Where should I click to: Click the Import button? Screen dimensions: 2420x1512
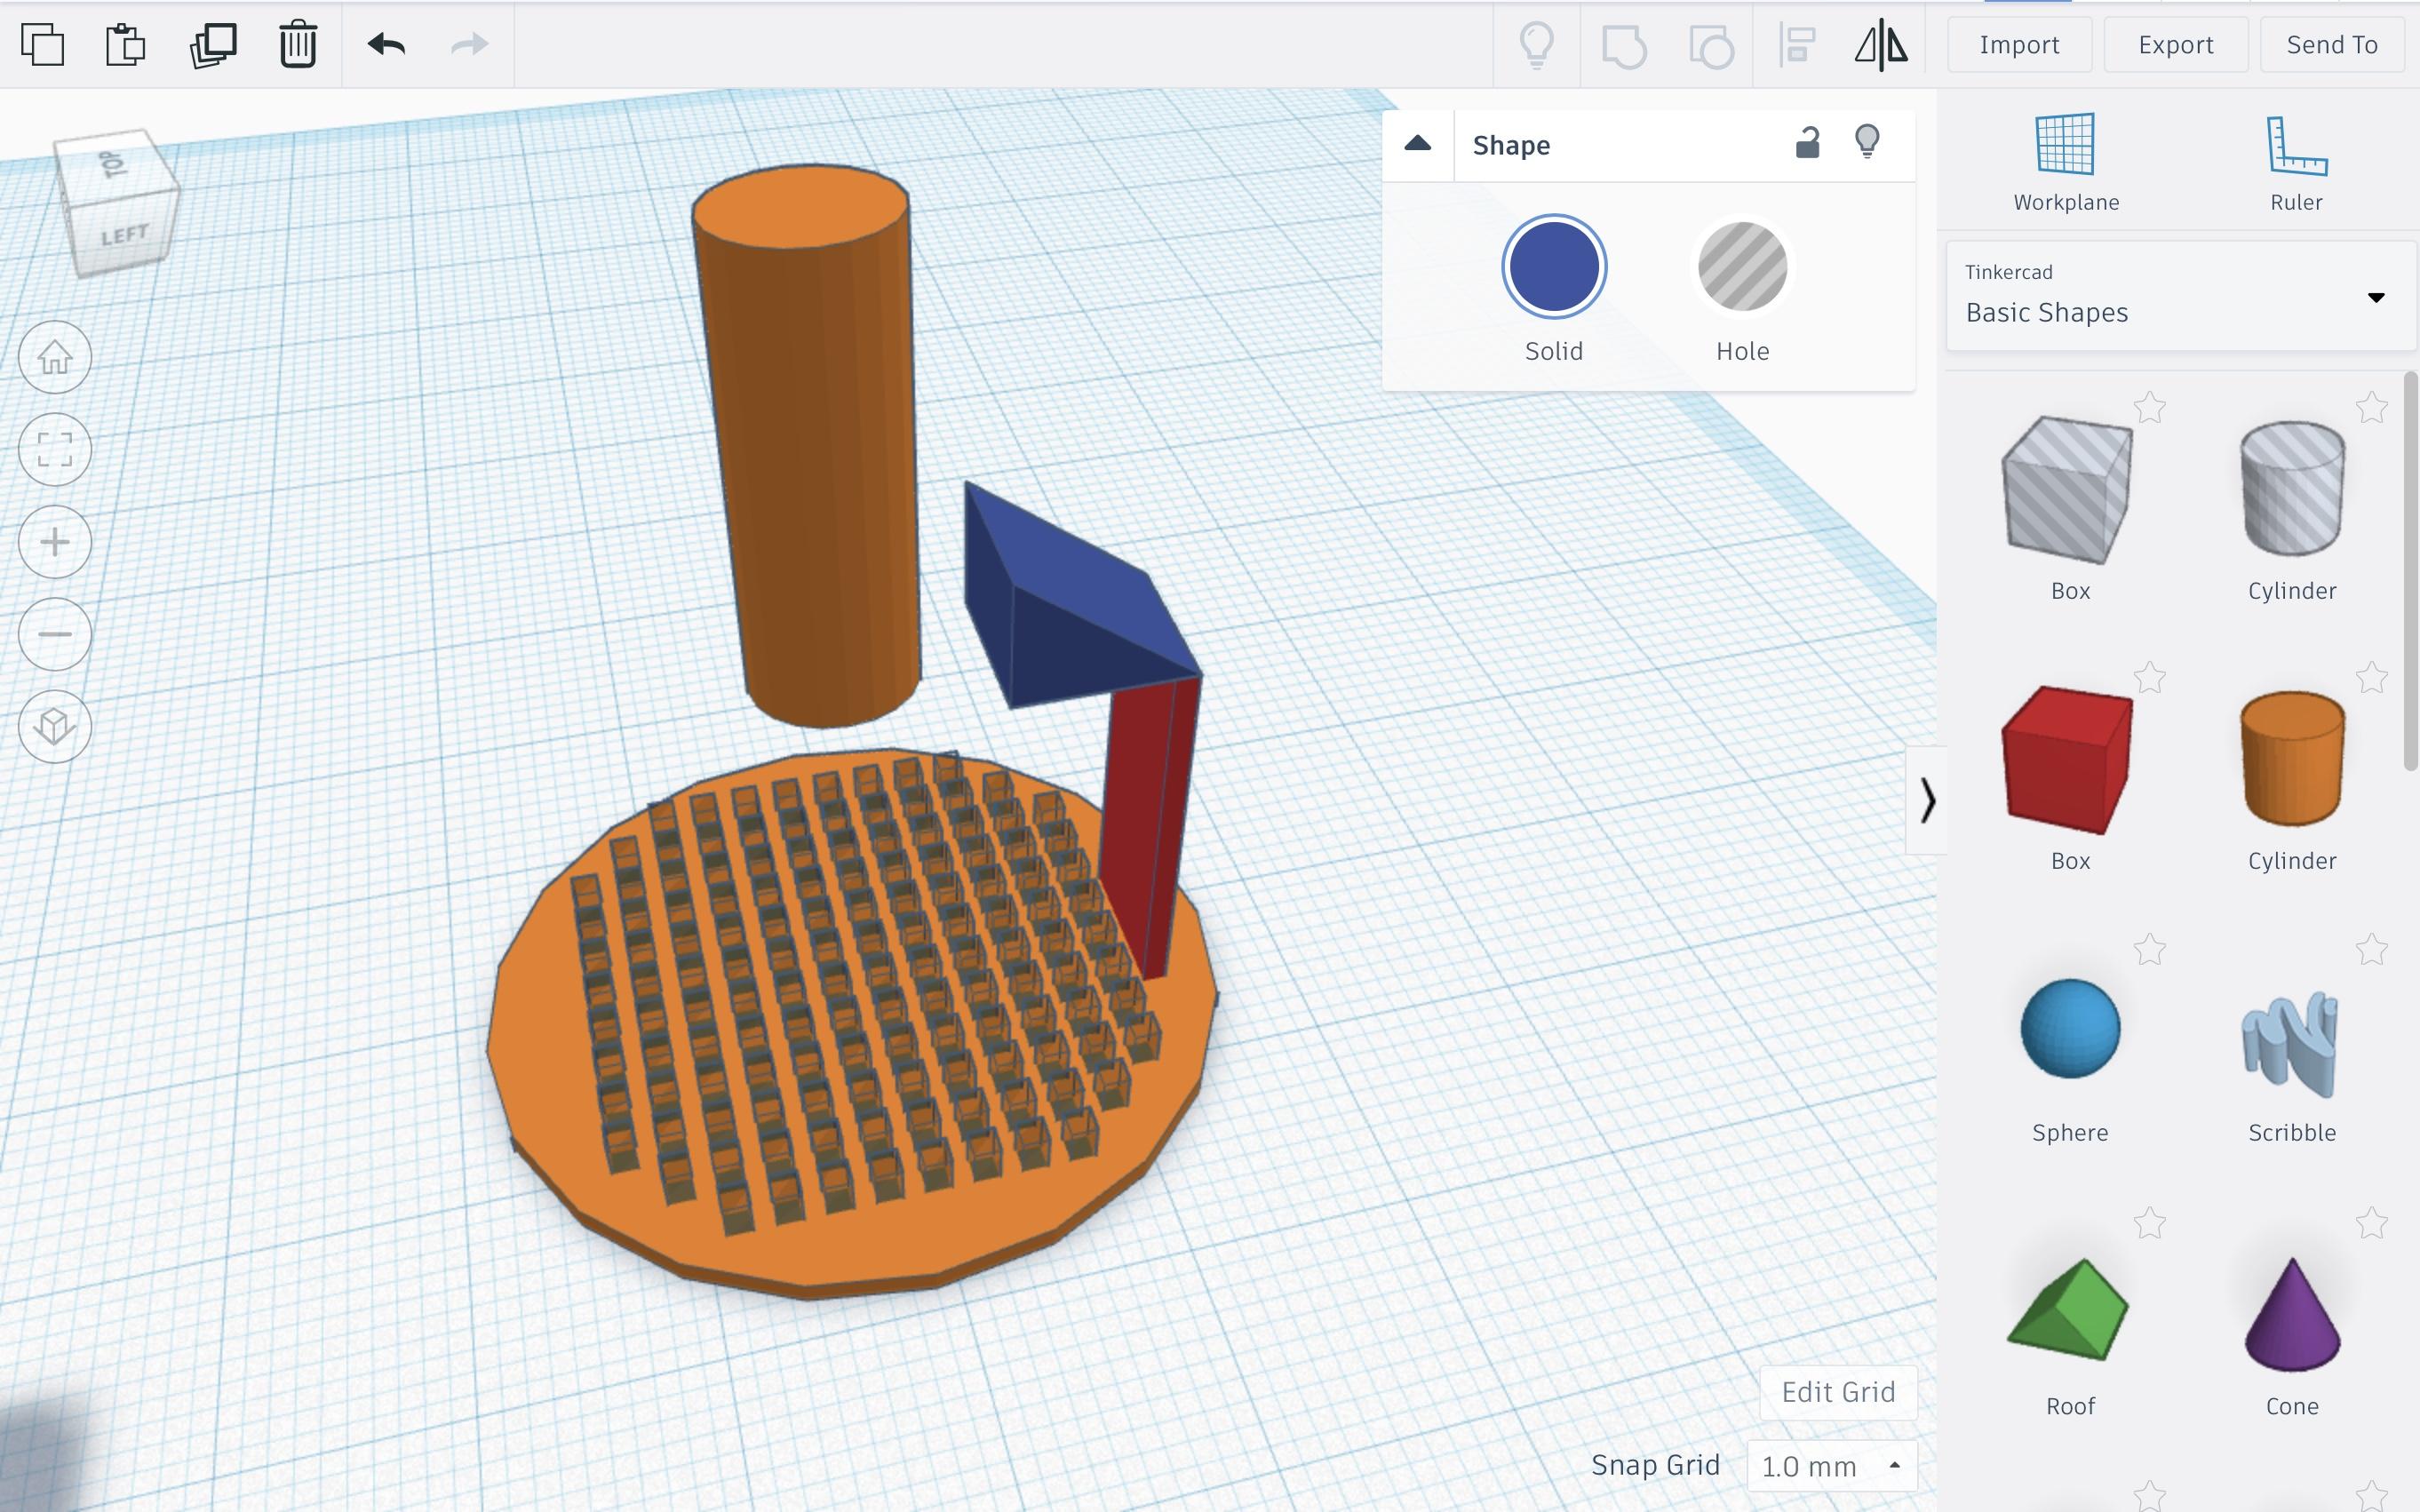pyautogui.click(x=2019, y=45)
